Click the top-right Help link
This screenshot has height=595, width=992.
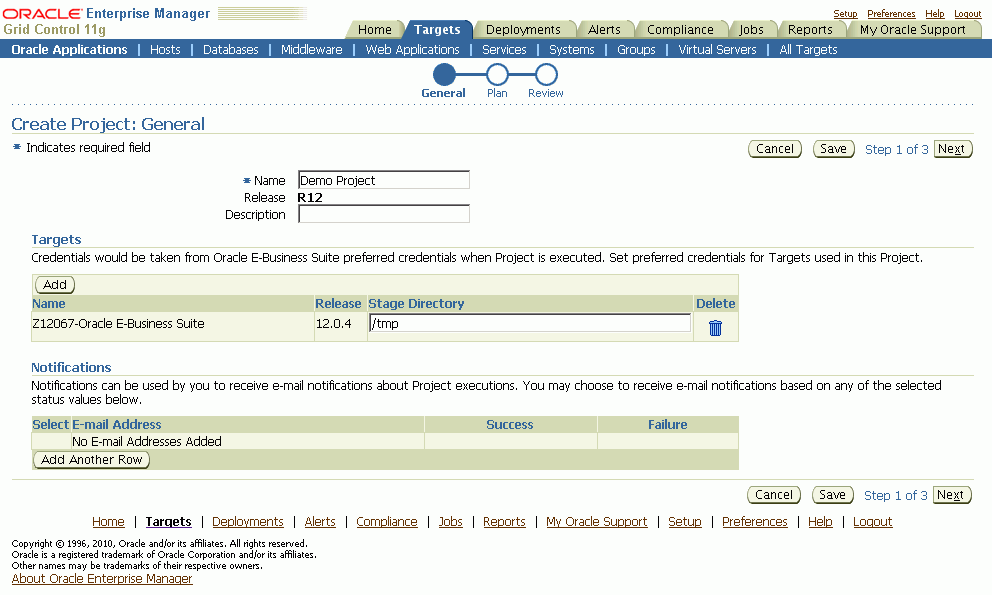click(934, 14)
